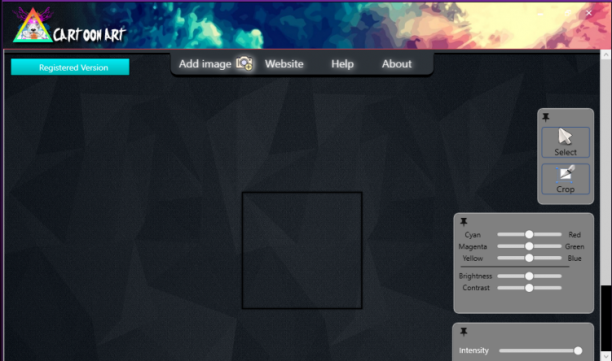Click the Add image label
Image resolution: width=612 pixels, height=361 pixels.
pyautogui.click(x=205, y=64)
